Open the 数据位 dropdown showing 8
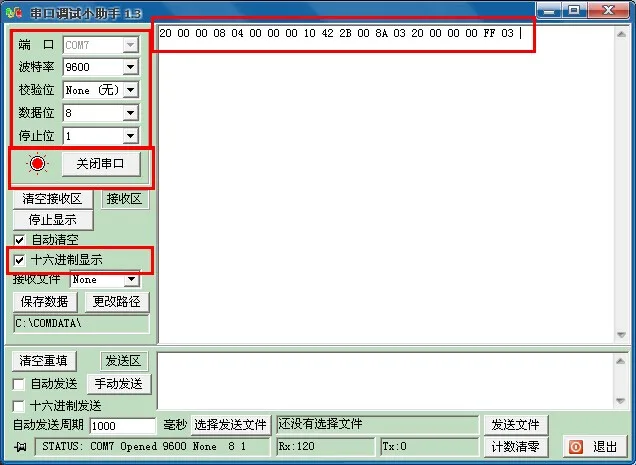Image resolution: width=636 pixels, height=465 pixels. click(x=131, y=113)
